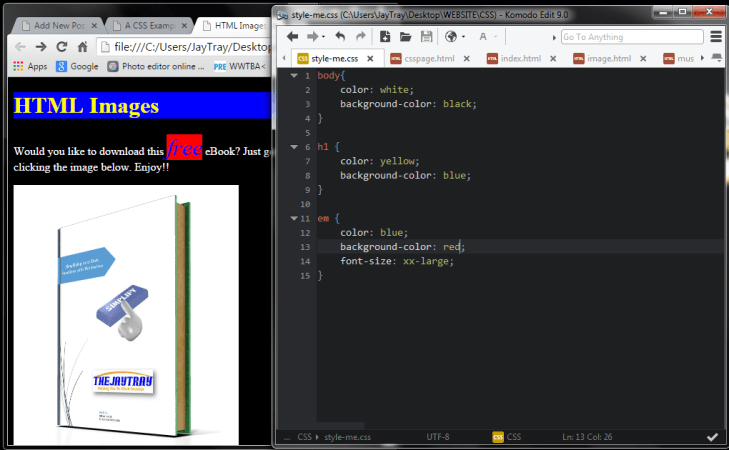Click the 'A' toolbar icon in Komodo
Viewport: 729px width, 450px height.
pyautogui.click(x=483, y=36)
